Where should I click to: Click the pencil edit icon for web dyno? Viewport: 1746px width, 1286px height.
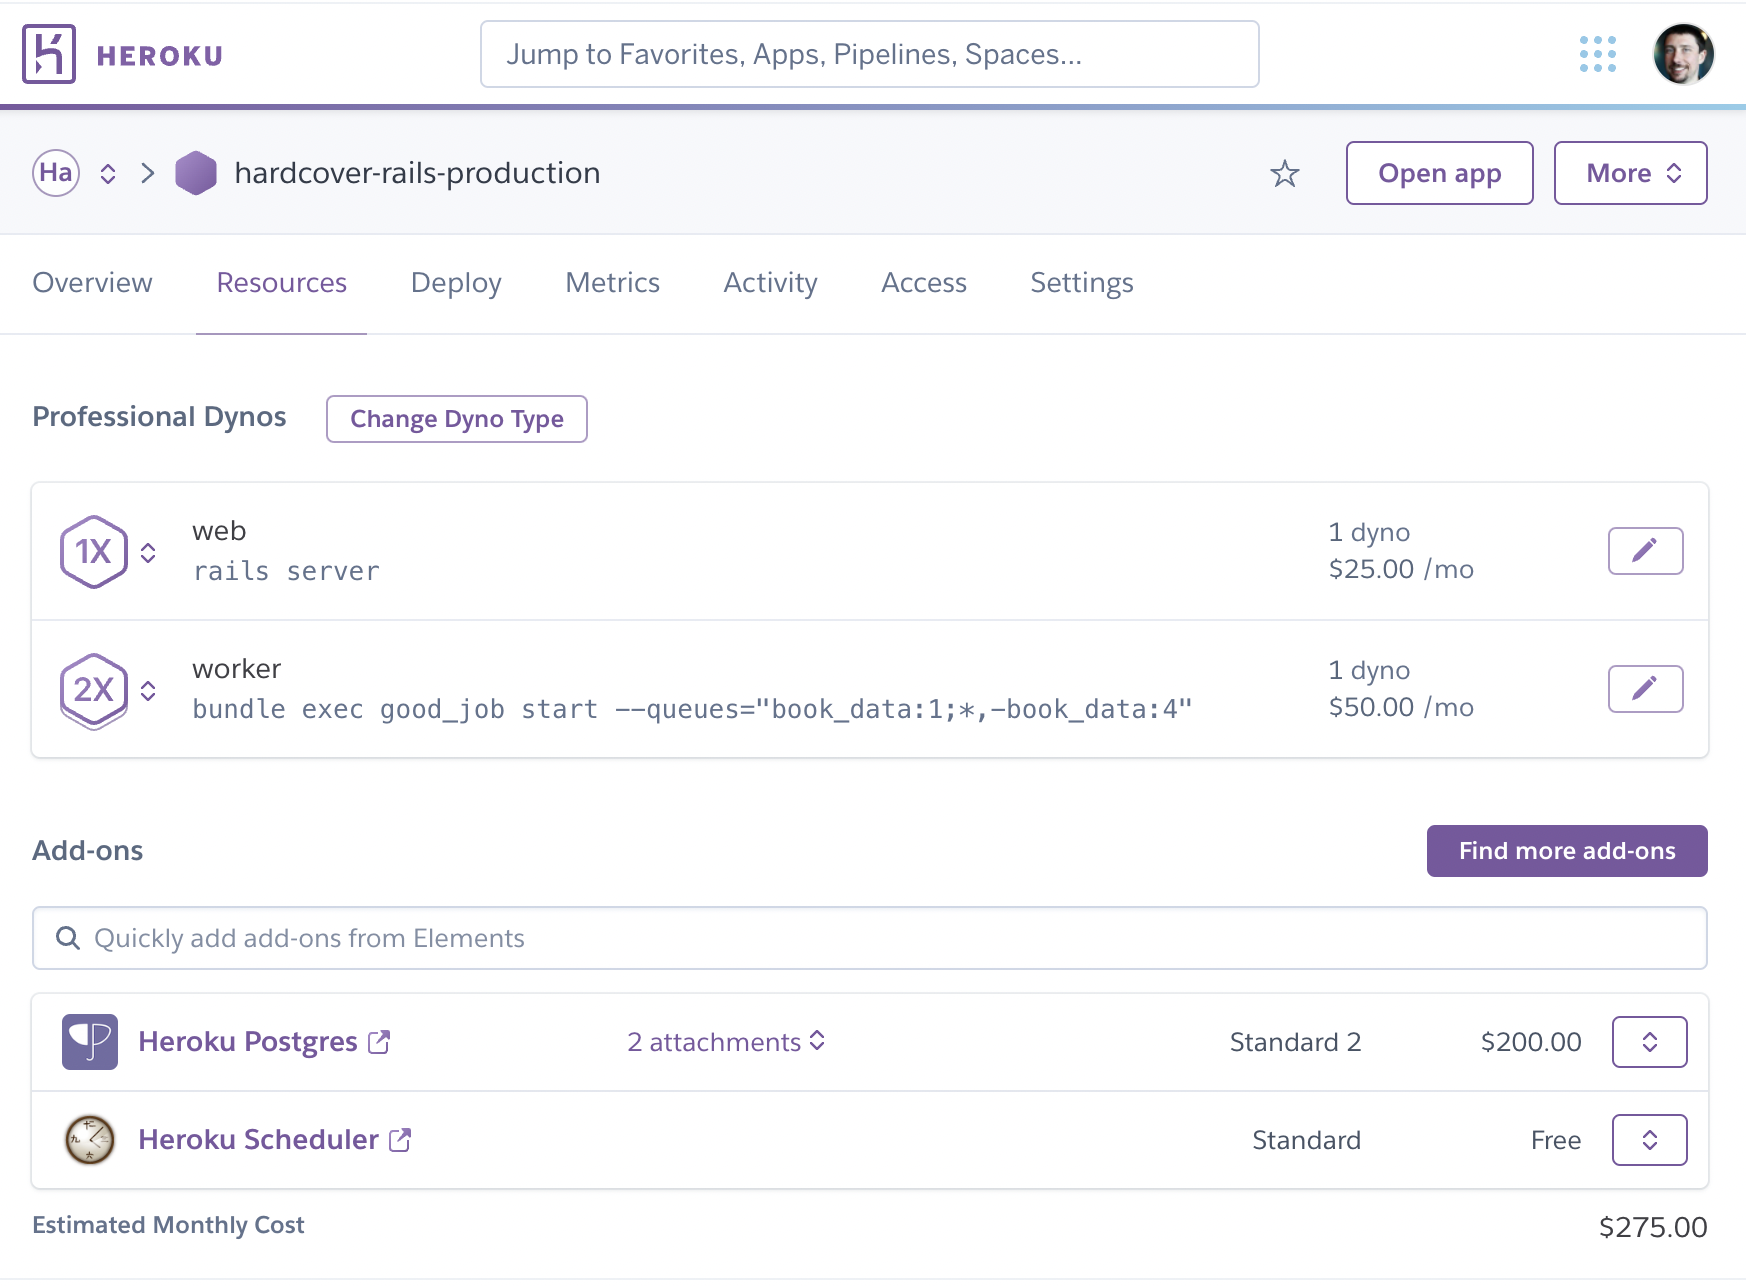click(1645, 551)
